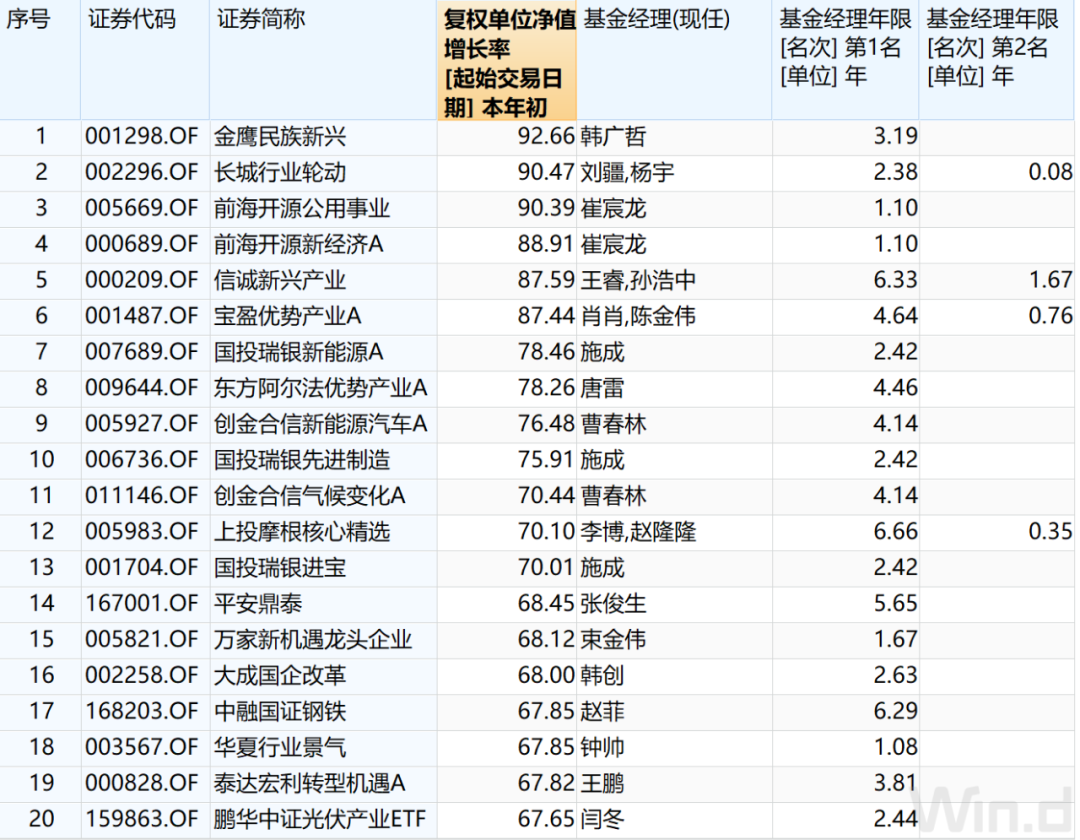Click fund 前海开源公用事业
Screen dimensions: 1080x840
coord(302,208)
